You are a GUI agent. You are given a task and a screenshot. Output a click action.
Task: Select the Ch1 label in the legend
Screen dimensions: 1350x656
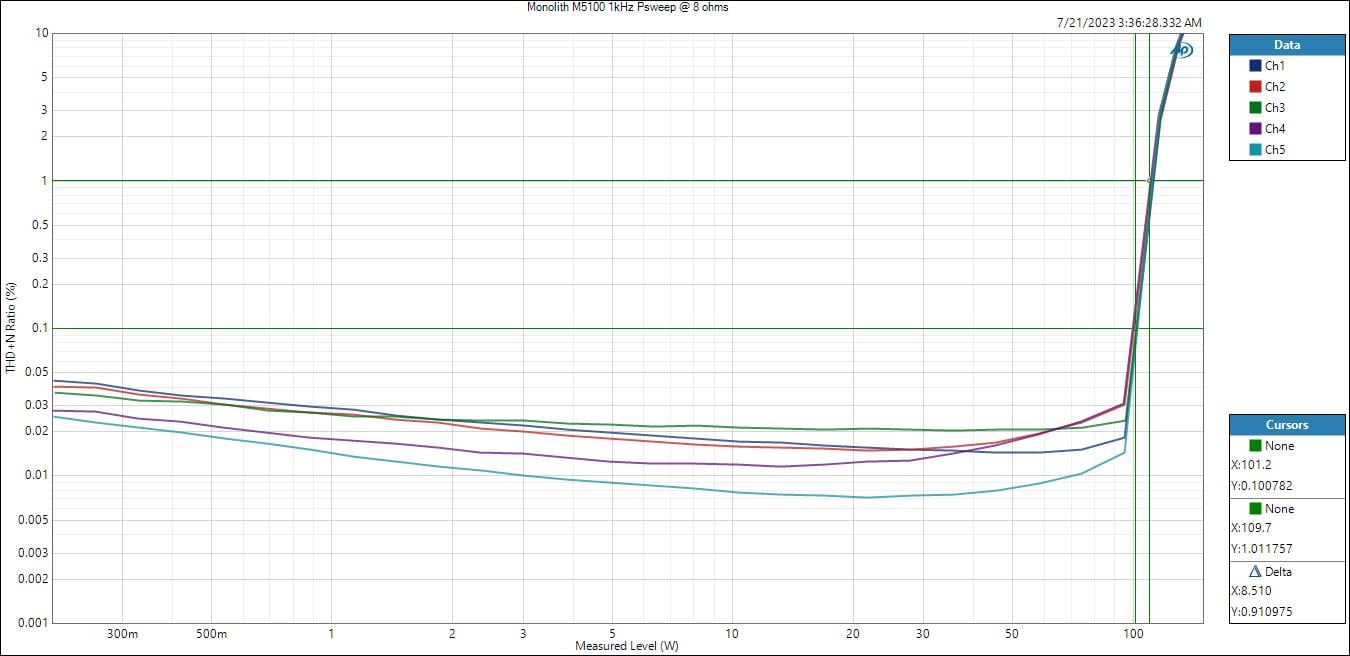tap(1275, 65)
